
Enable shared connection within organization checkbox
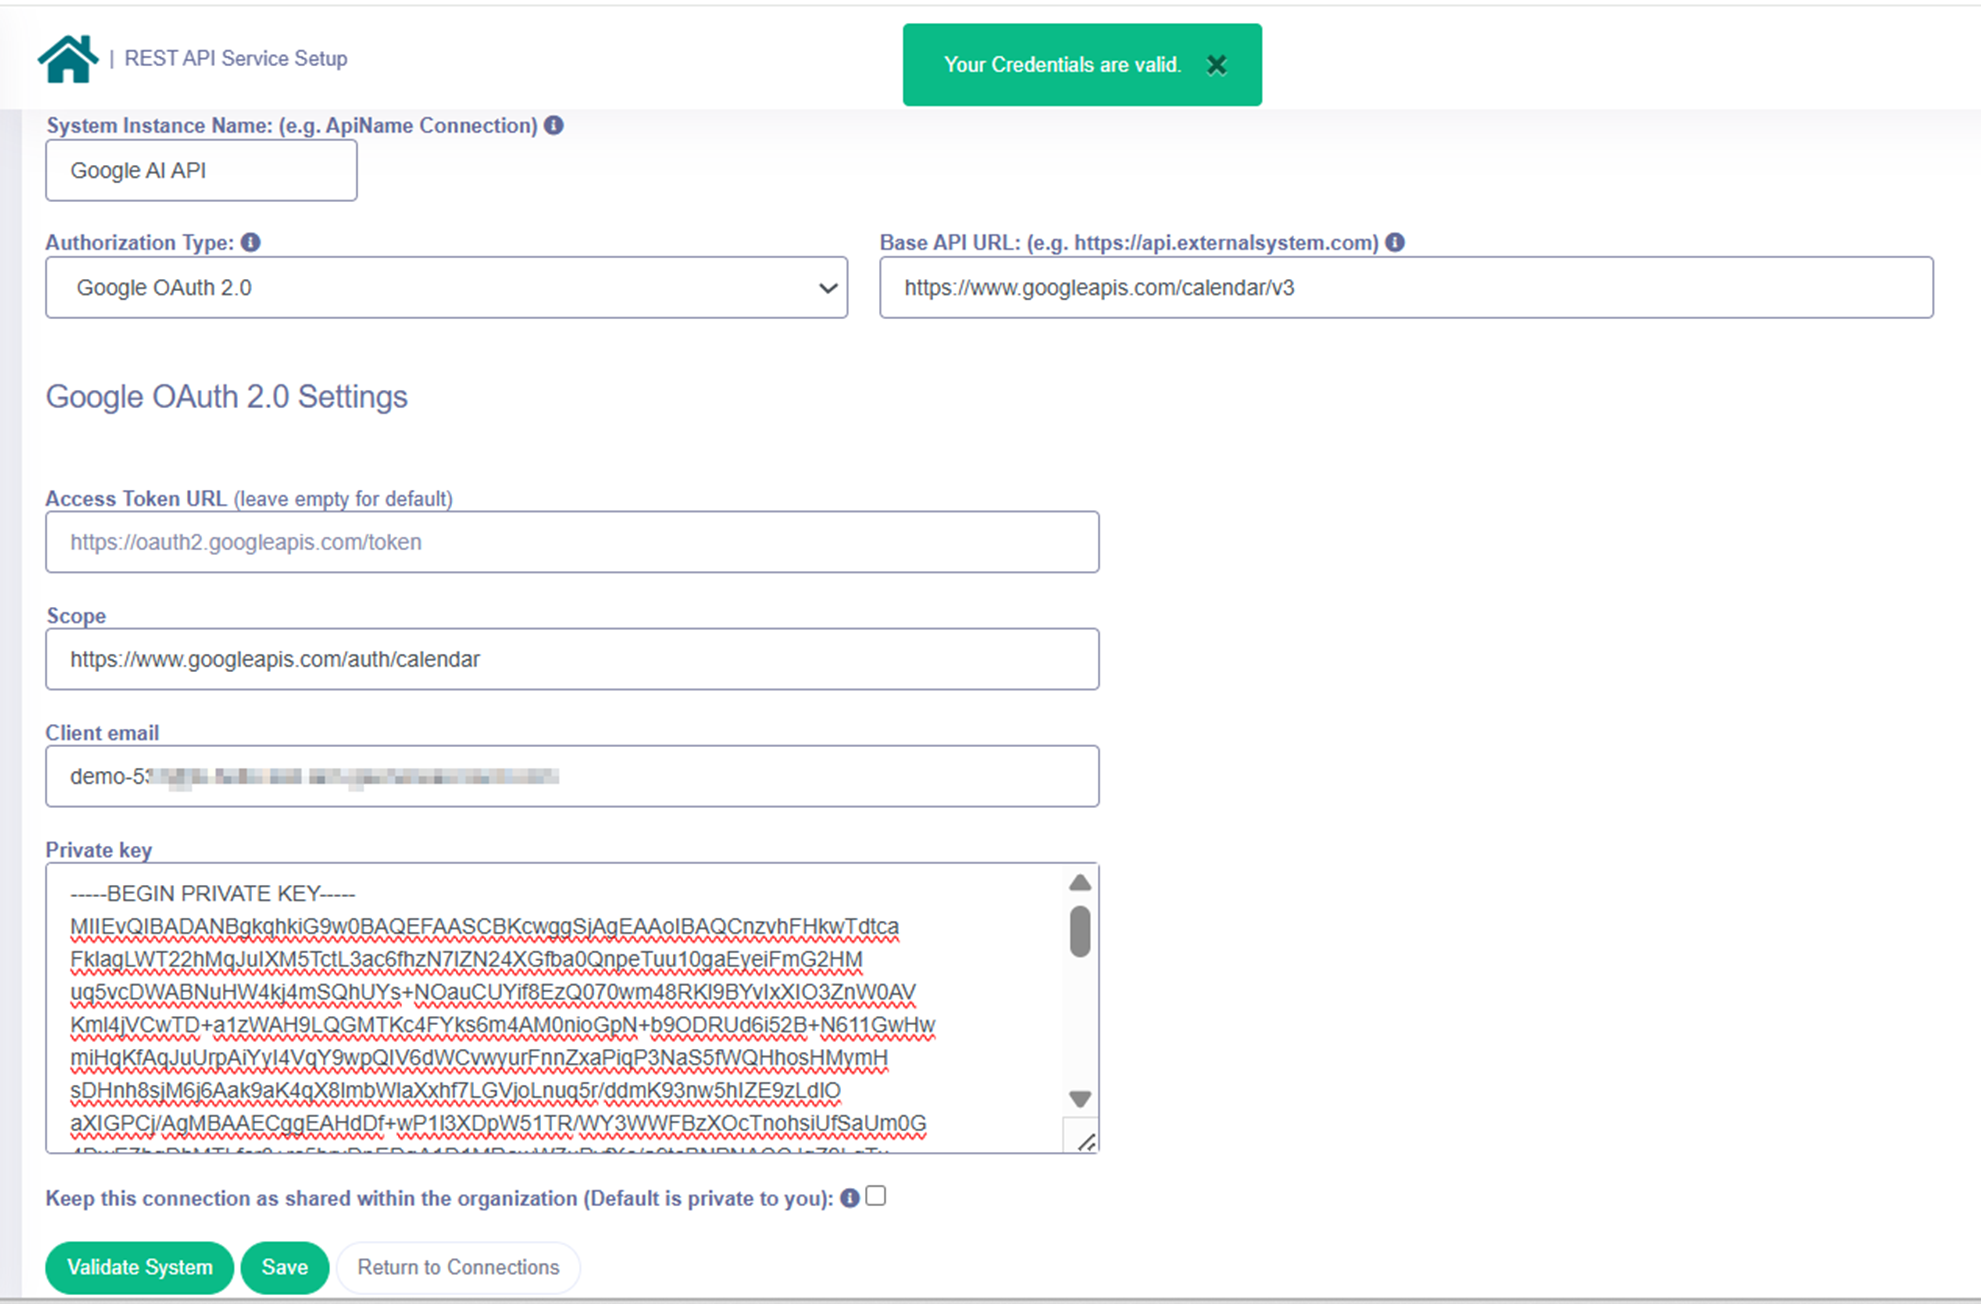[x=876, y=1196]
